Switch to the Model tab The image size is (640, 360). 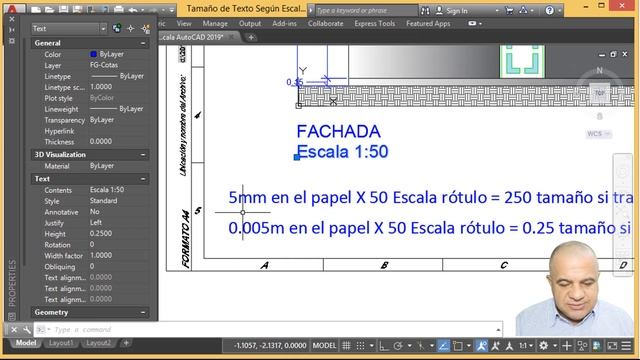26,343
